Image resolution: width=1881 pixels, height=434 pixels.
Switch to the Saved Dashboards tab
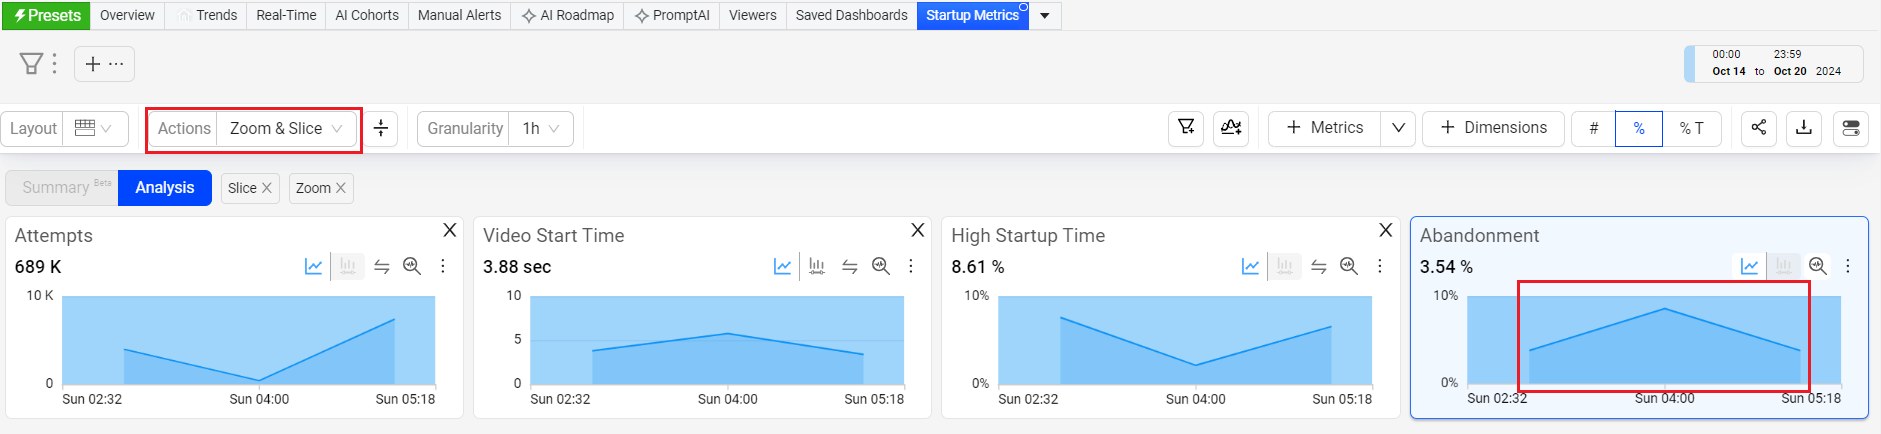pyautogui.click(x=851, y=15)
